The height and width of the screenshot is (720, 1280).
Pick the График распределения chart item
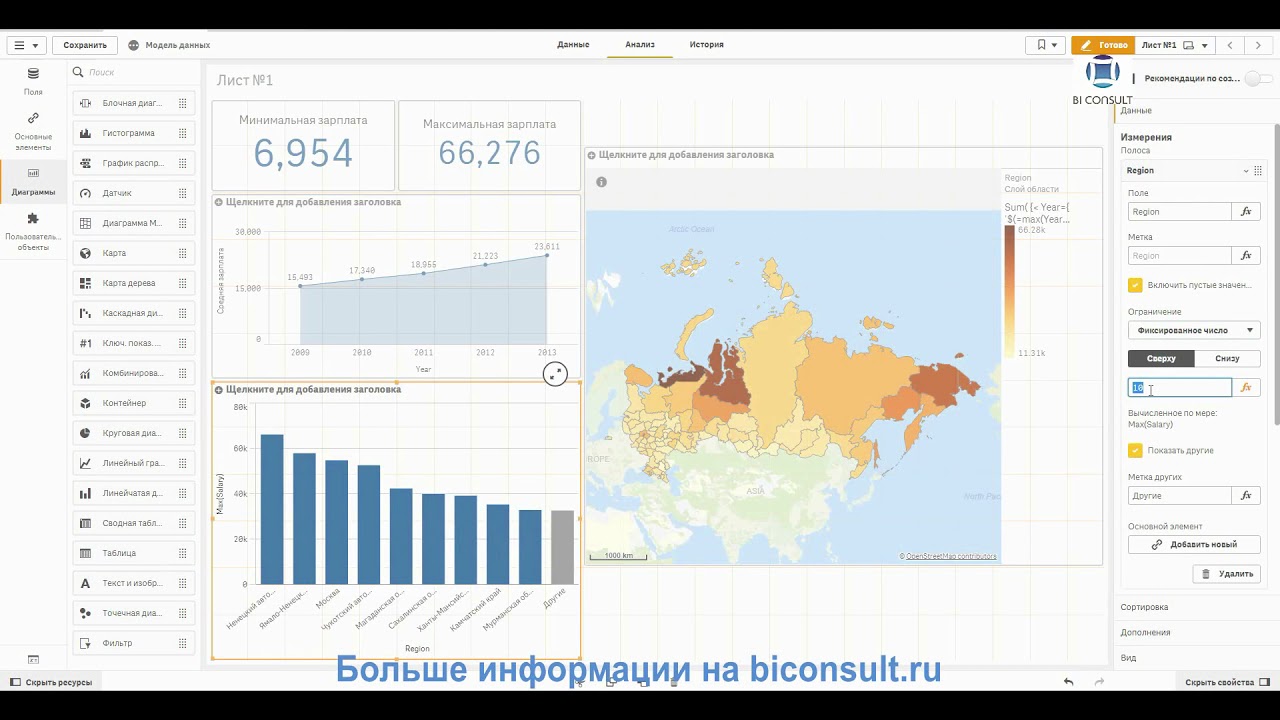pyautogui.click(x=134, y=163)
